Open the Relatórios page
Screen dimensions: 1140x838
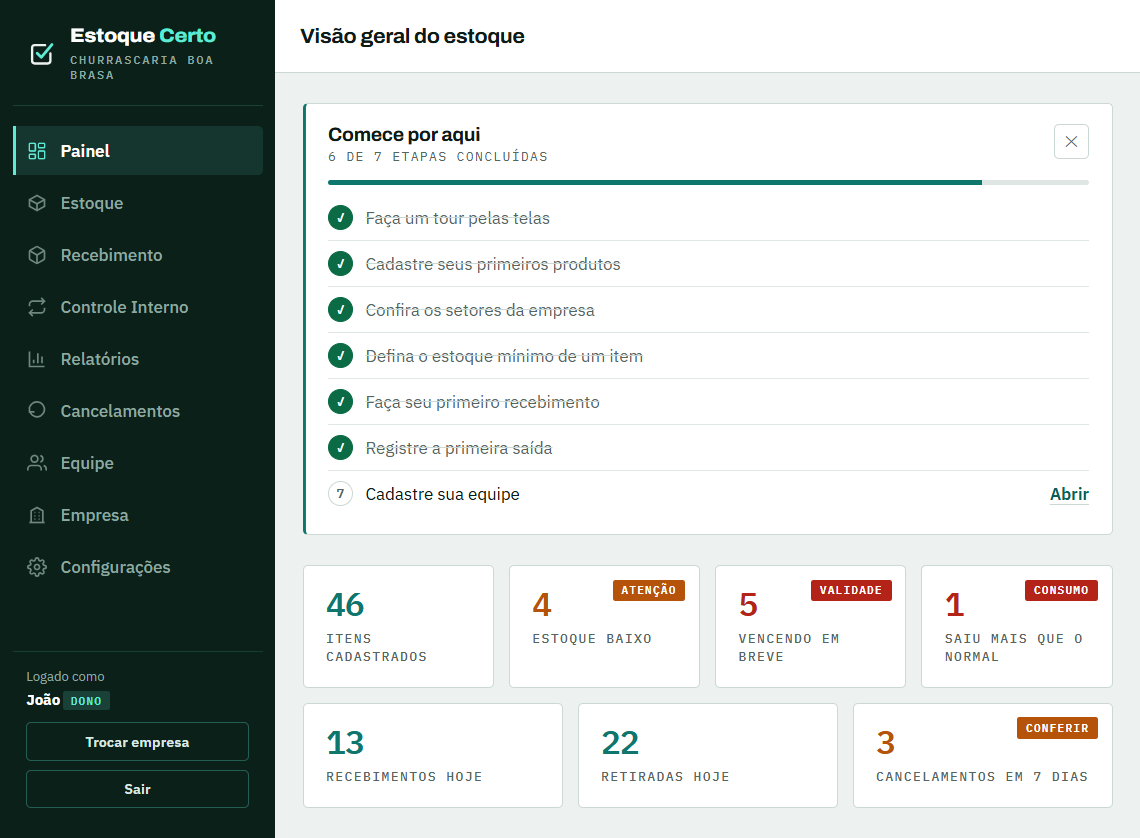138,359
